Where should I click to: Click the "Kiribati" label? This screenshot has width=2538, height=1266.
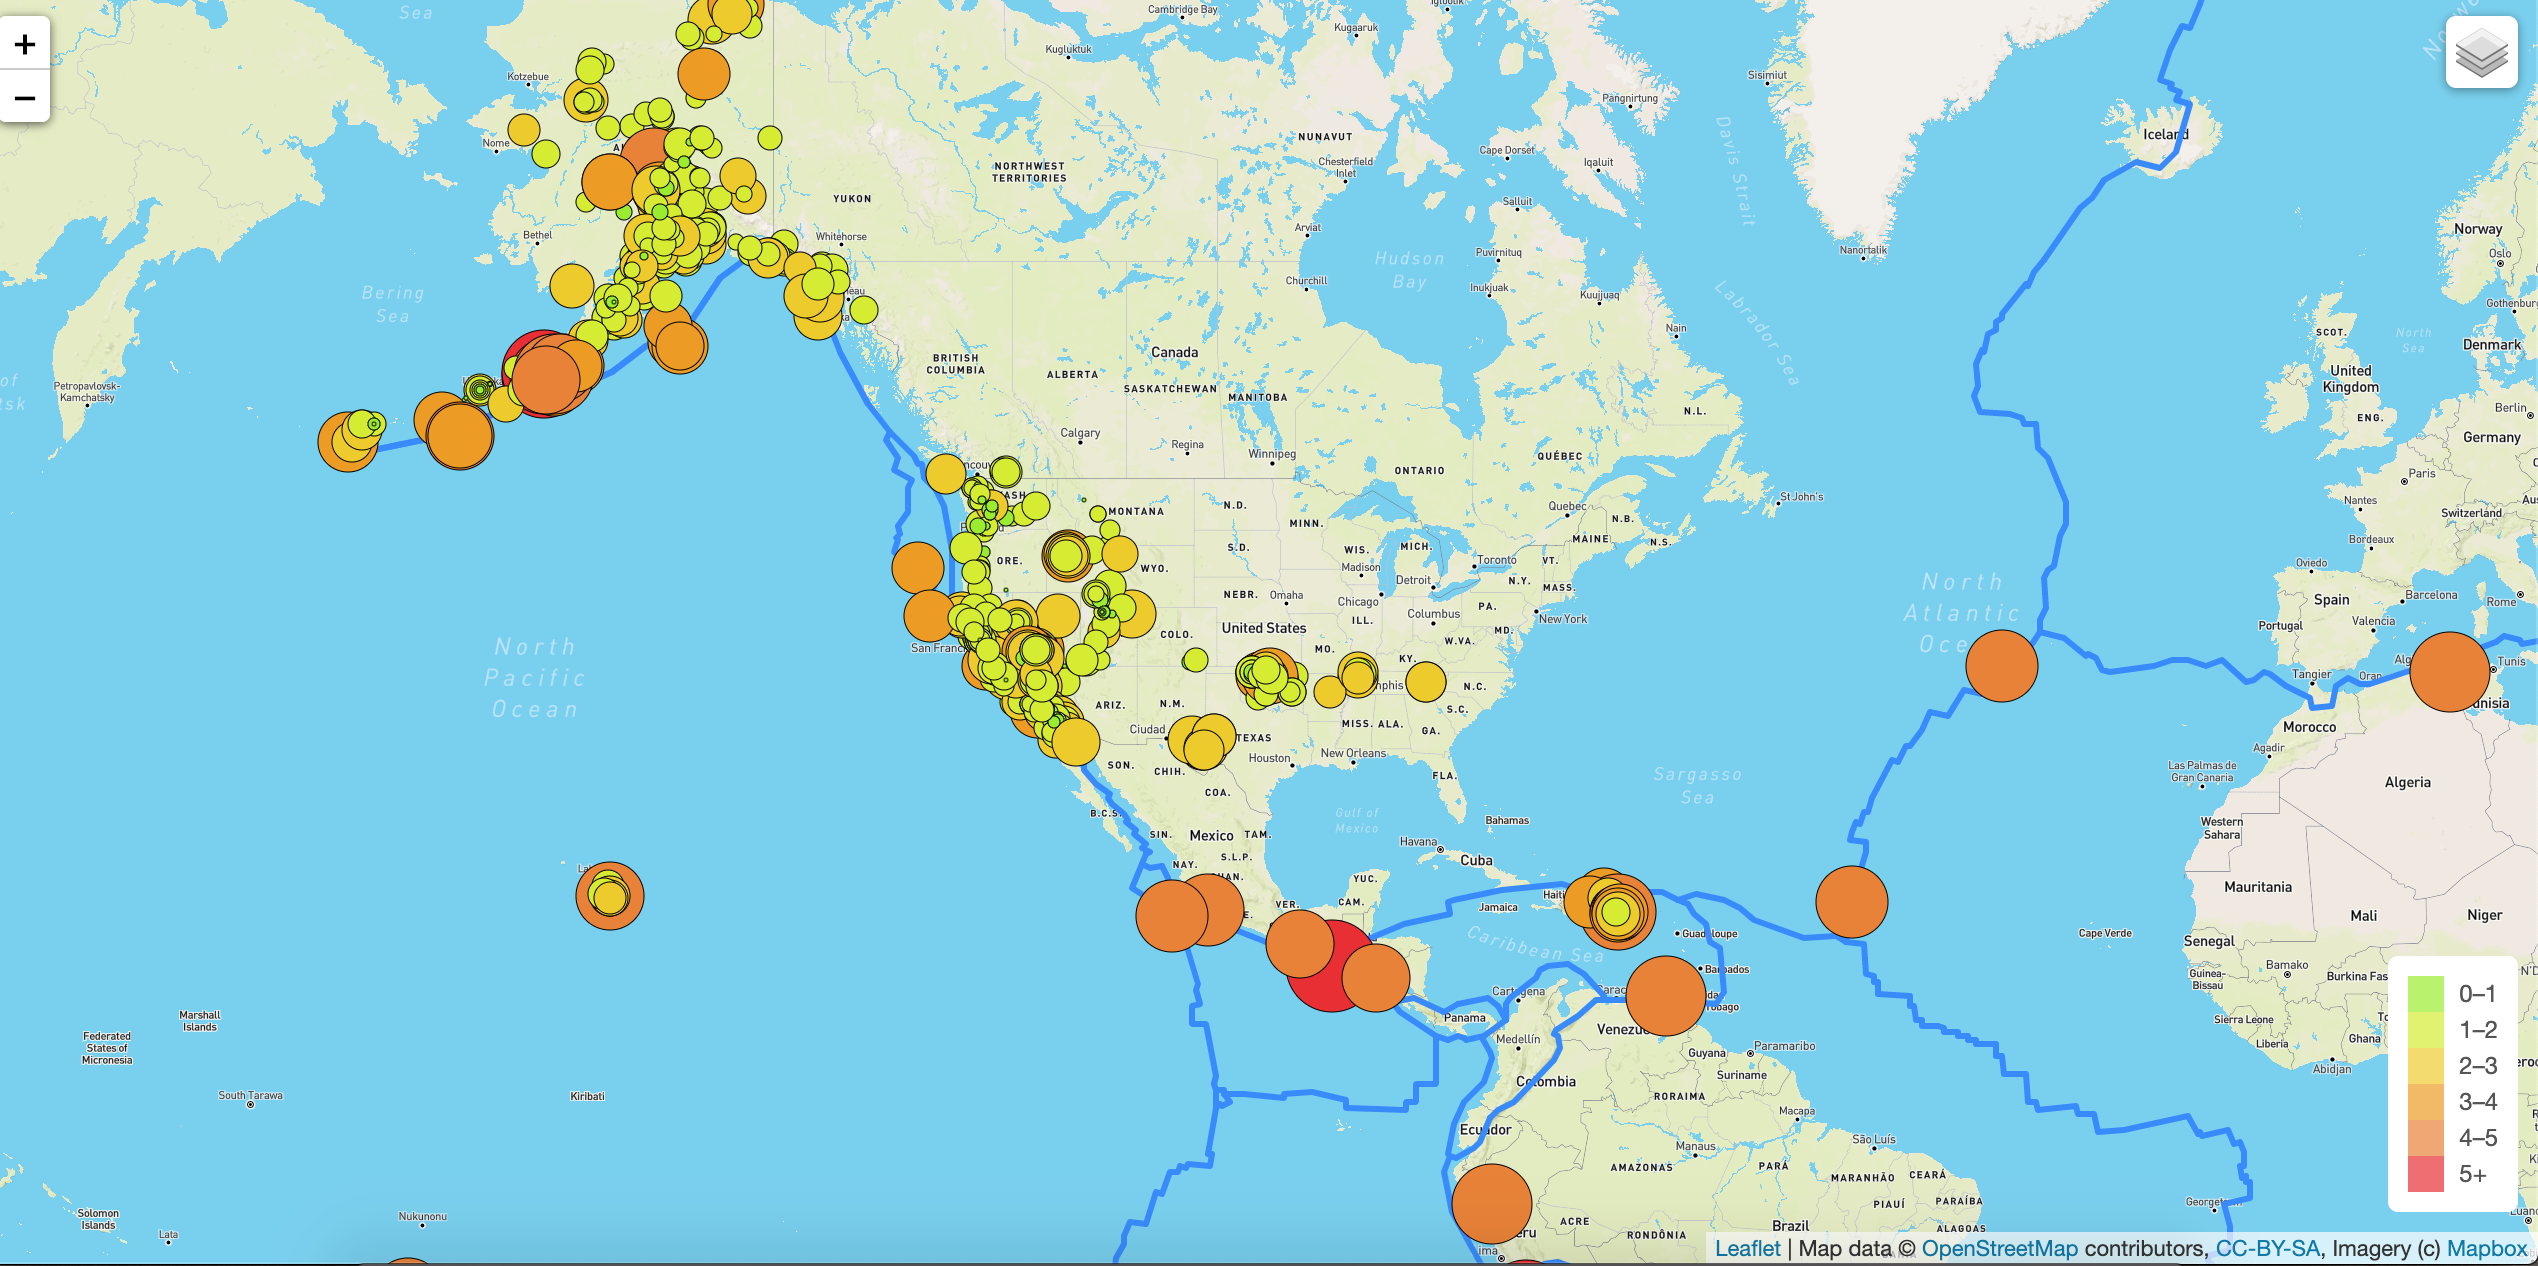pyautogui.click(x=587, y=1096)
